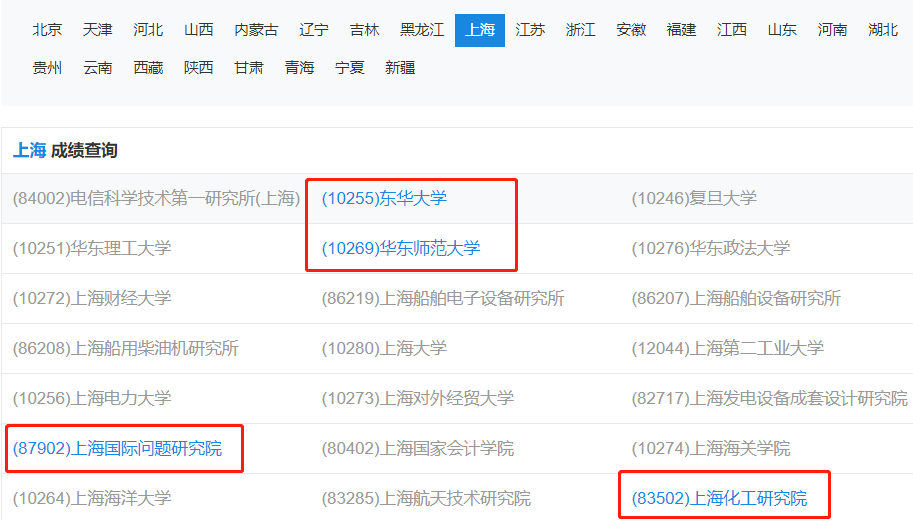Viewport: 913px width, 520px height.
Task: Click the 上海 成绩查询 section heading
Action: click(65, 151)
